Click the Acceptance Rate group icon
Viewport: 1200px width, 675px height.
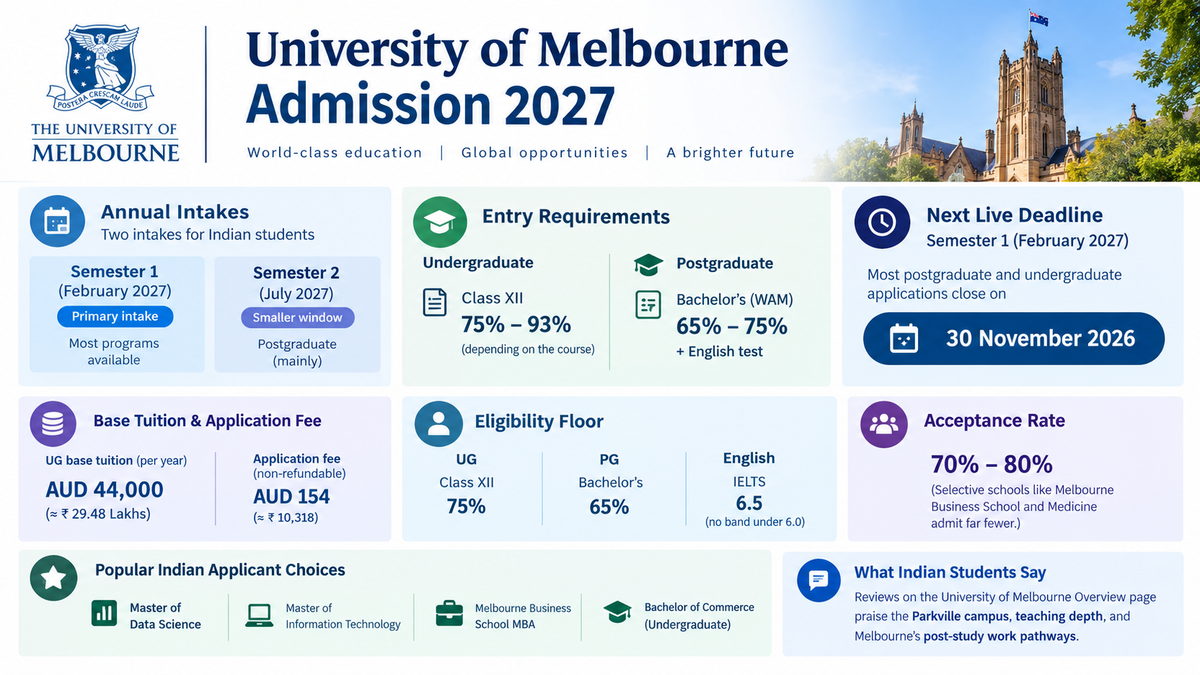point(884,424)
